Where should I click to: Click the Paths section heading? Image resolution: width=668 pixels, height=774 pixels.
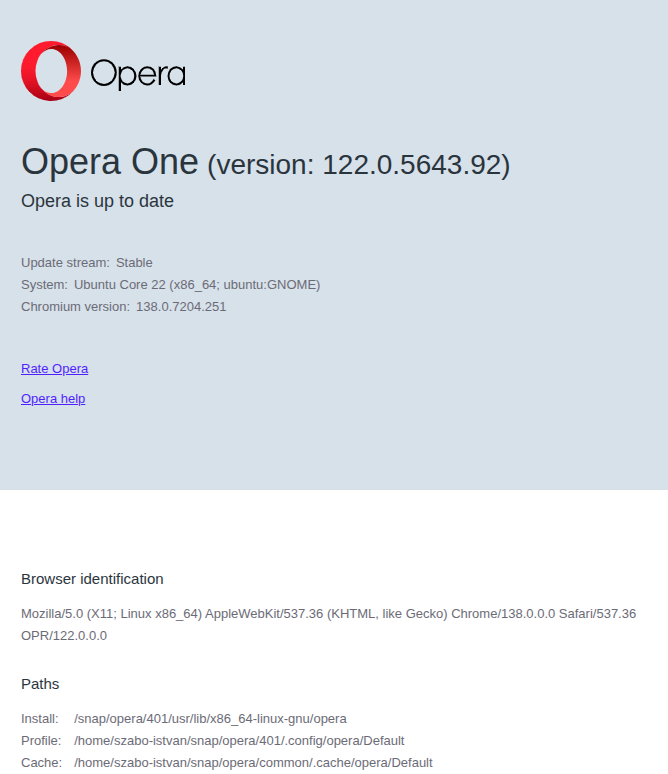coord(40,684)
